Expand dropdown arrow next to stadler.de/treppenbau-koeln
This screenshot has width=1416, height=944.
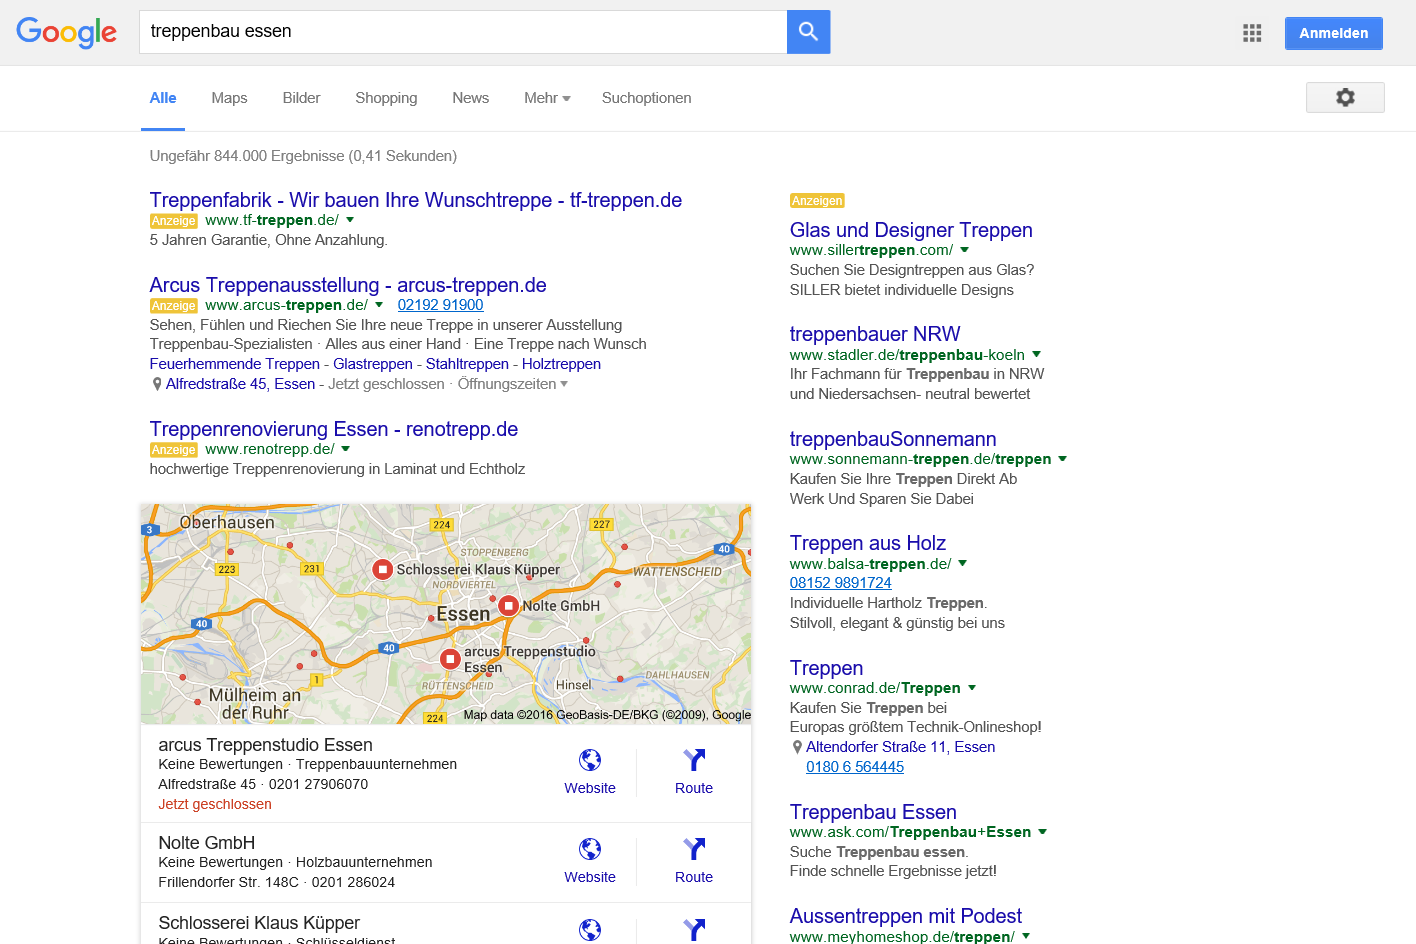1037,354
